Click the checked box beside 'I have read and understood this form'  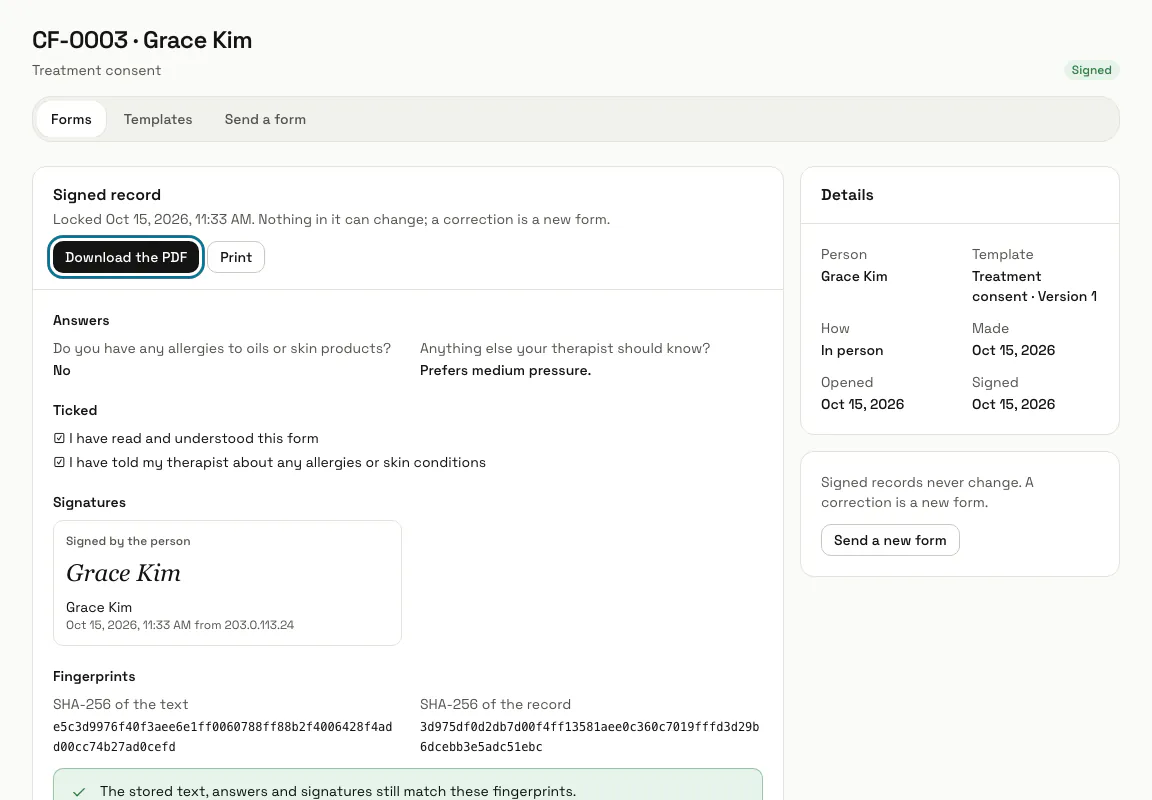[x=60, y=439]
